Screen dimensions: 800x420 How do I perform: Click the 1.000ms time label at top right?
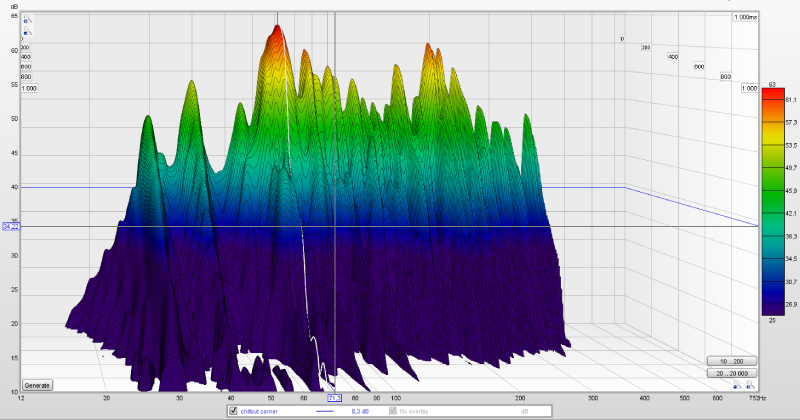745,18
